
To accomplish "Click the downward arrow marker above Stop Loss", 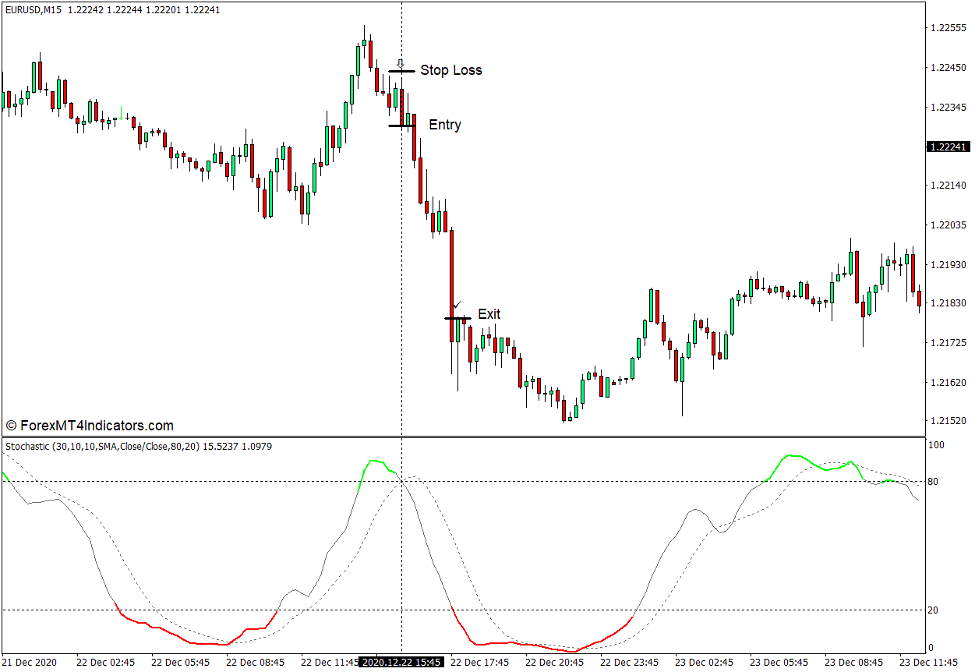I will coord(402,62).
